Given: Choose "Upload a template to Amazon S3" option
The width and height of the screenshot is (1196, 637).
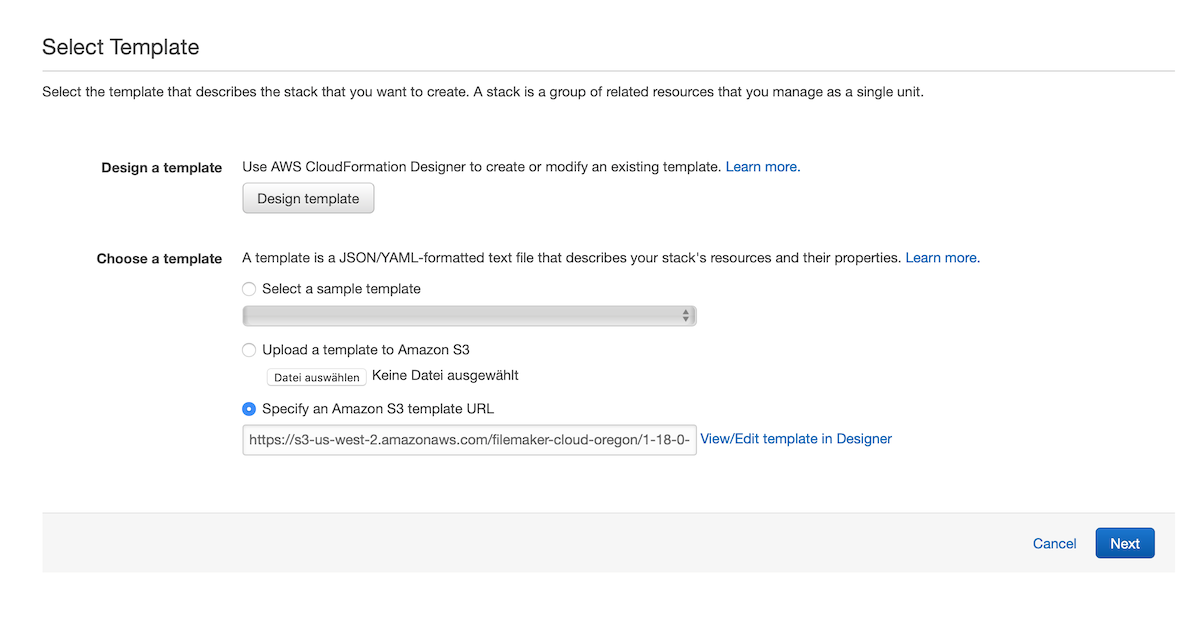Looking at the screenshot, I should pyautogui.click(x=248, y=349).
